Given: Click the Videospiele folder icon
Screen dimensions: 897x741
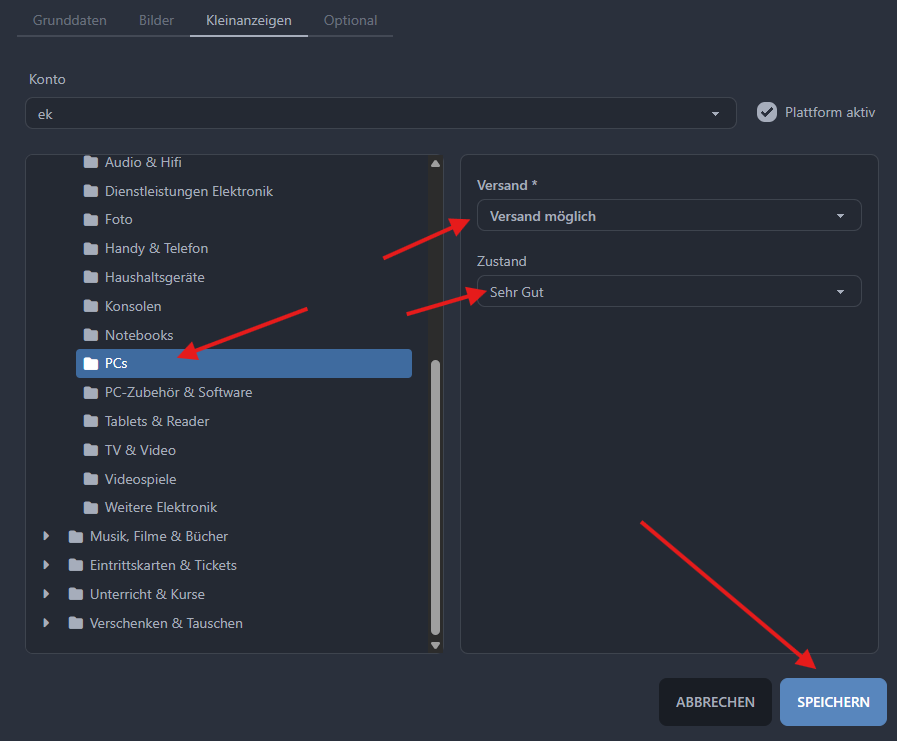Looking at the screenshot, I should pos(91,479).
